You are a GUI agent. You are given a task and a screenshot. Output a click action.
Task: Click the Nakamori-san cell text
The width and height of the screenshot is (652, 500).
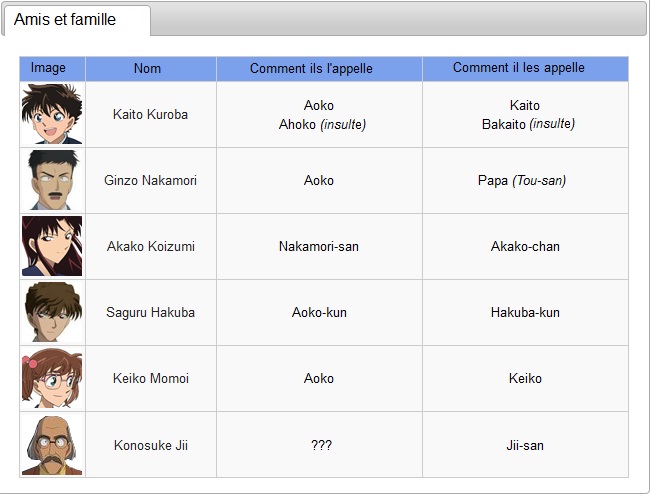click(x=319, y=246)
